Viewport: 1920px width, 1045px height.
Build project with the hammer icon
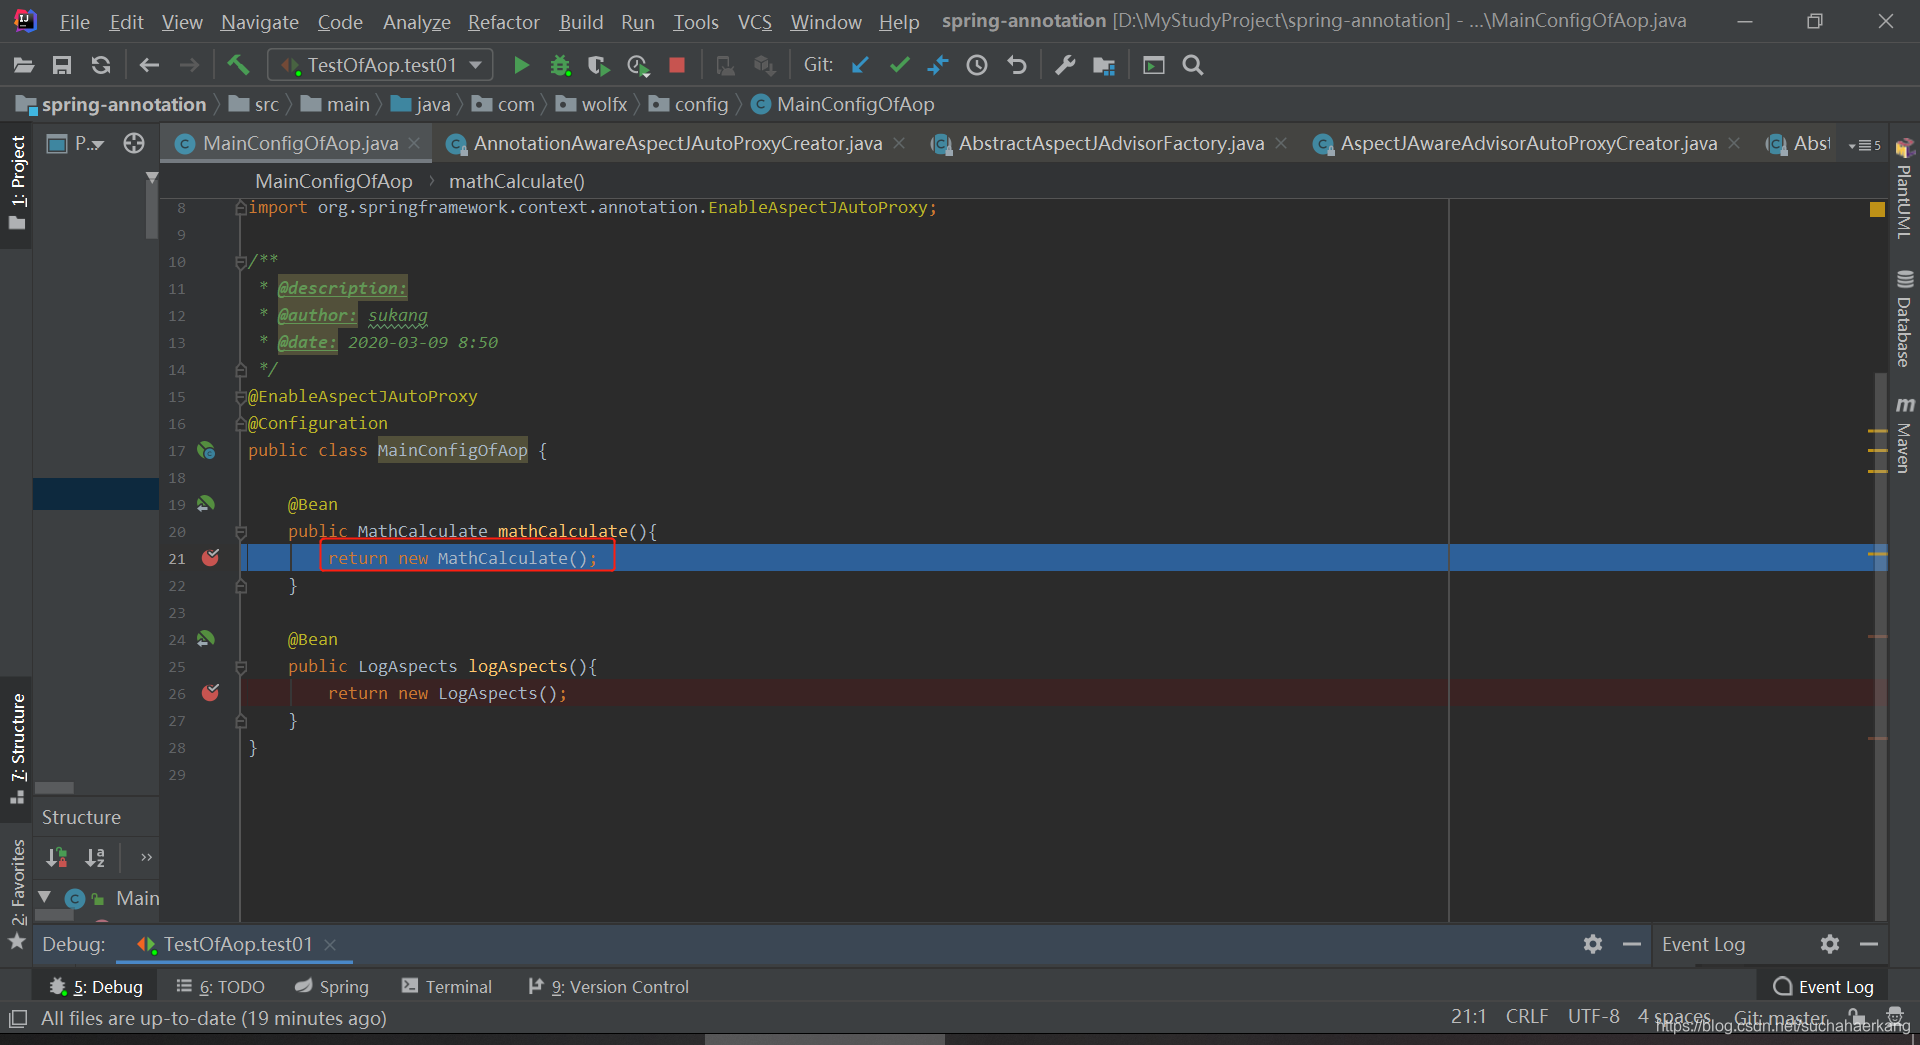tap(238, 66)
